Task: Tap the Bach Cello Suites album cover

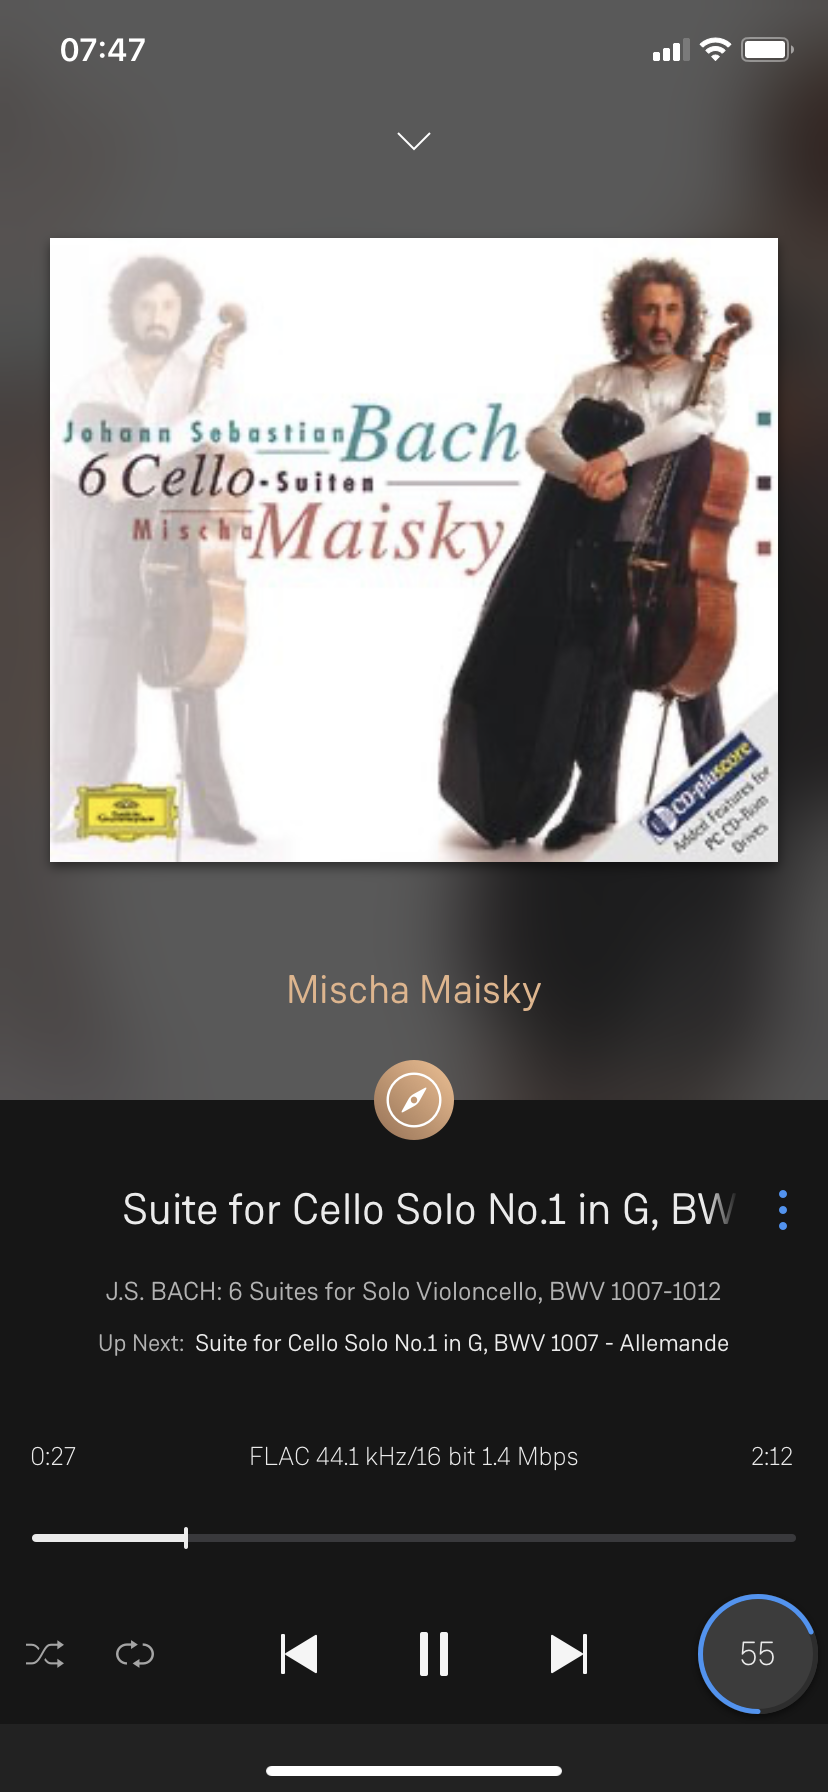Action: (414, 550)
